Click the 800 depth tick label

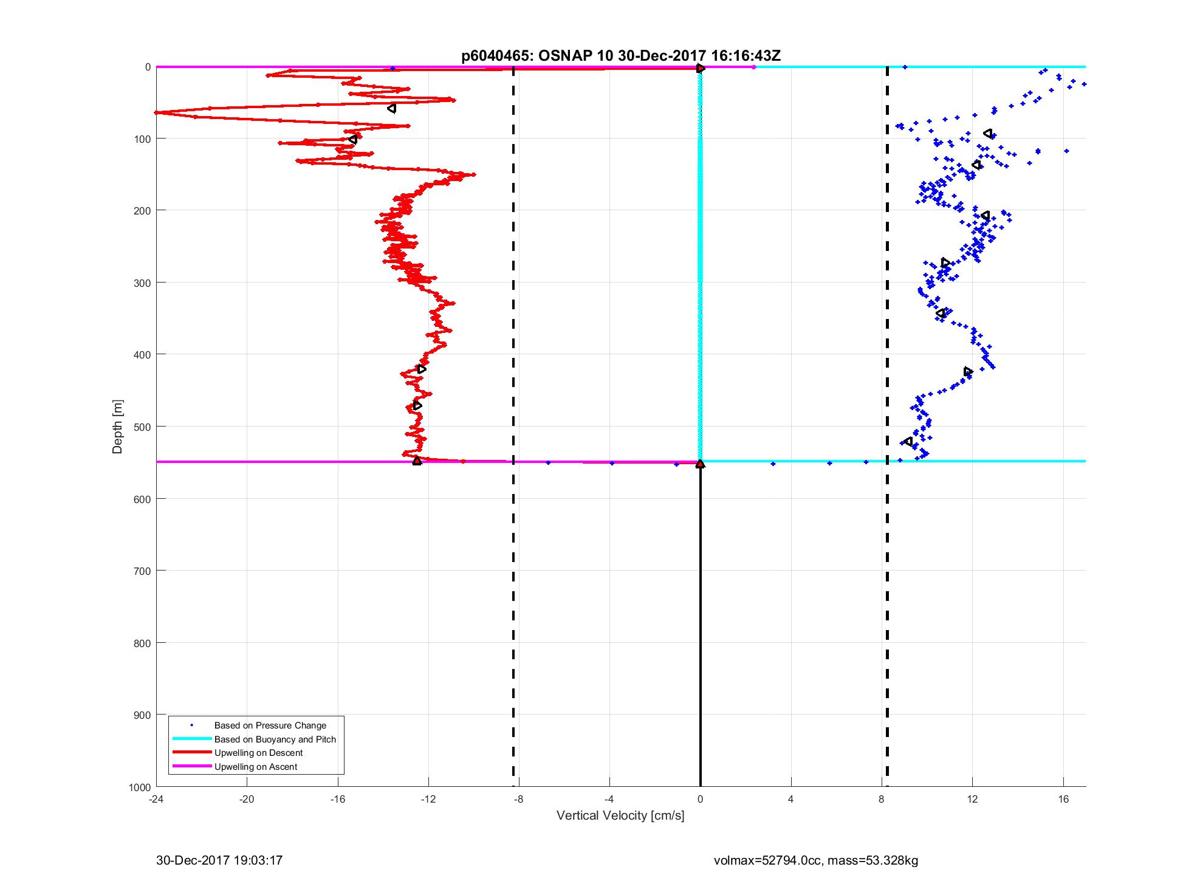click(141, 643)
